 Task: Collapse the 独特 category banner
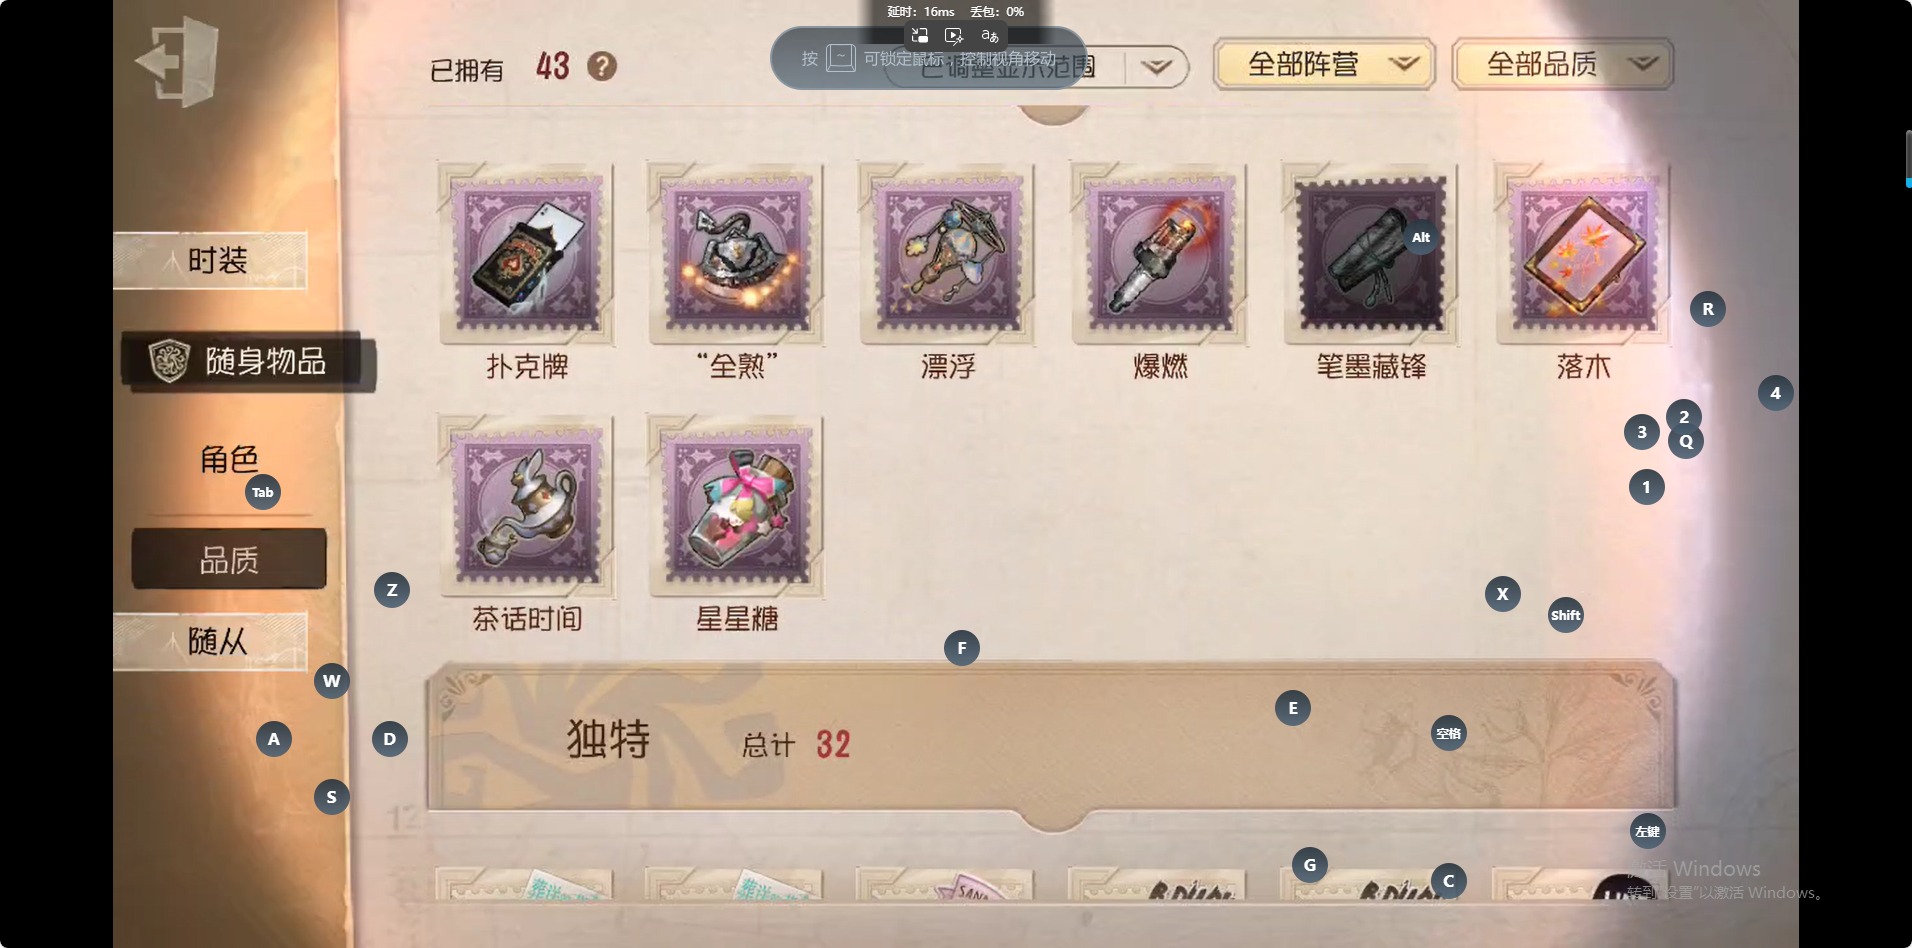[x=1052, y=740]
